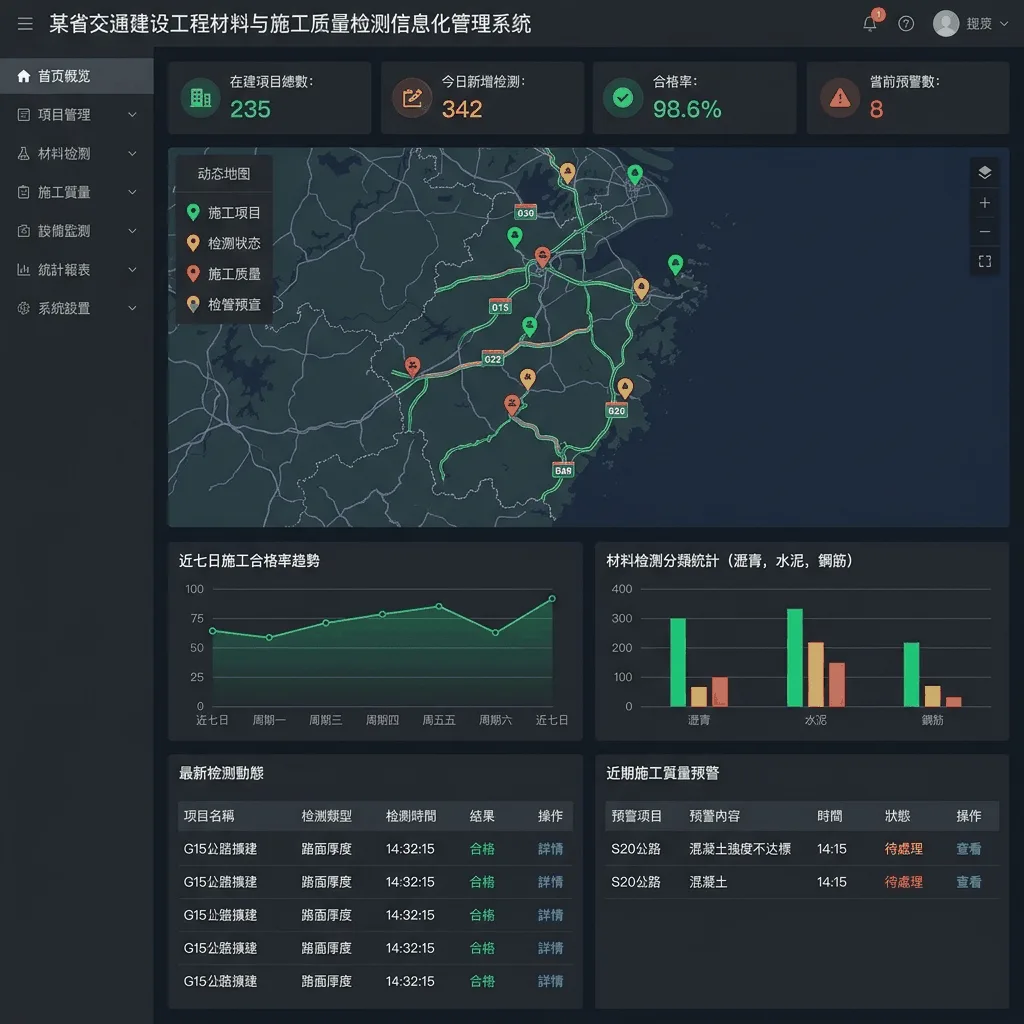Open the notification bell with red badge
Viewport: 1024px width, 1024px height.
(x=870, y=24)
